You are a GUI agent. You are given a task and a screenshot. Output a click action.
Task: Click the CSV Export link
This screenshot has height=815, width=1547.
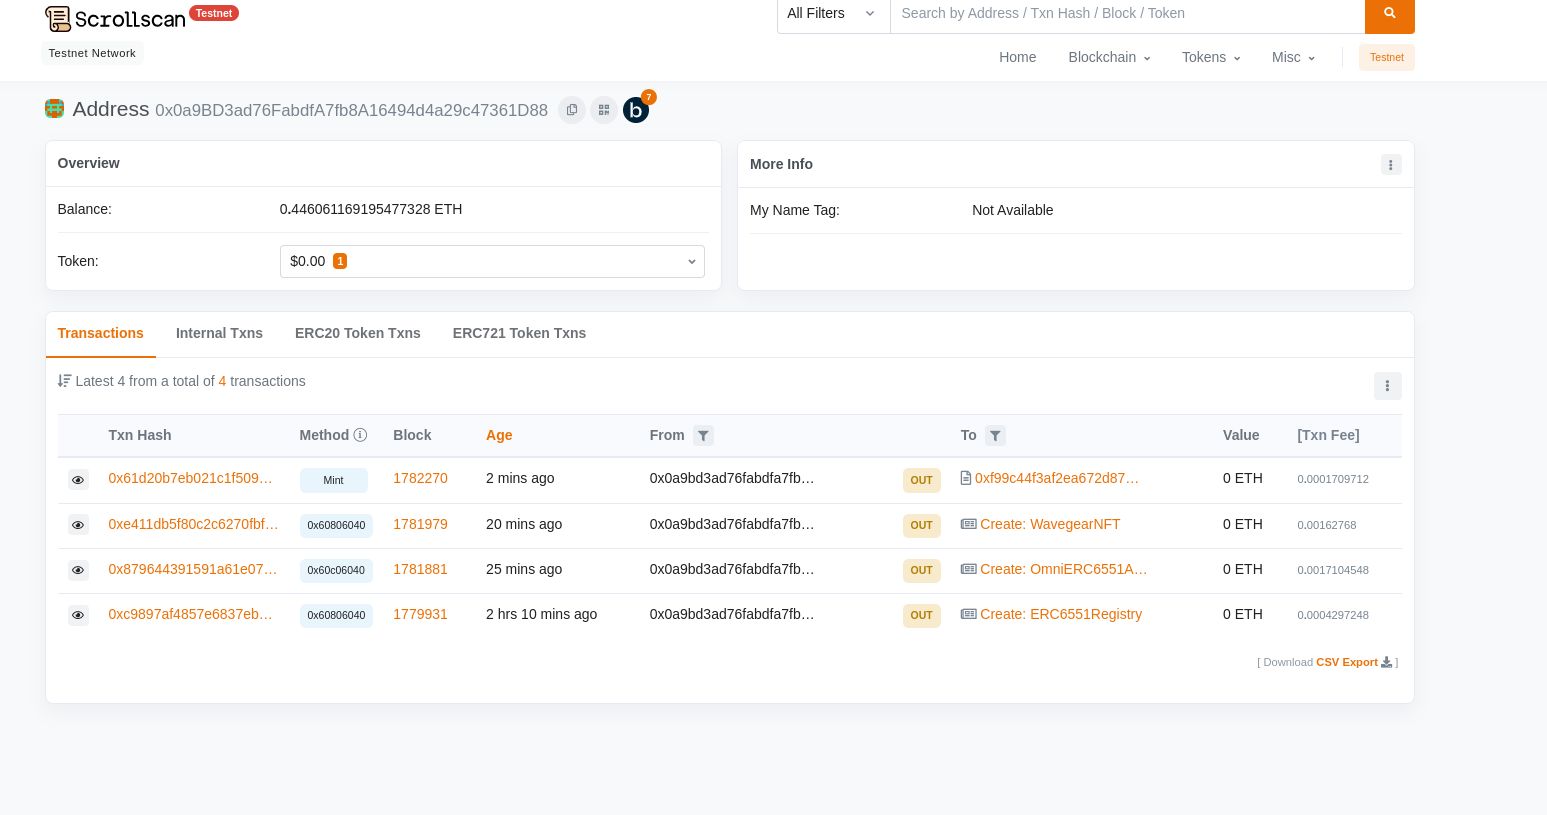1347,662
